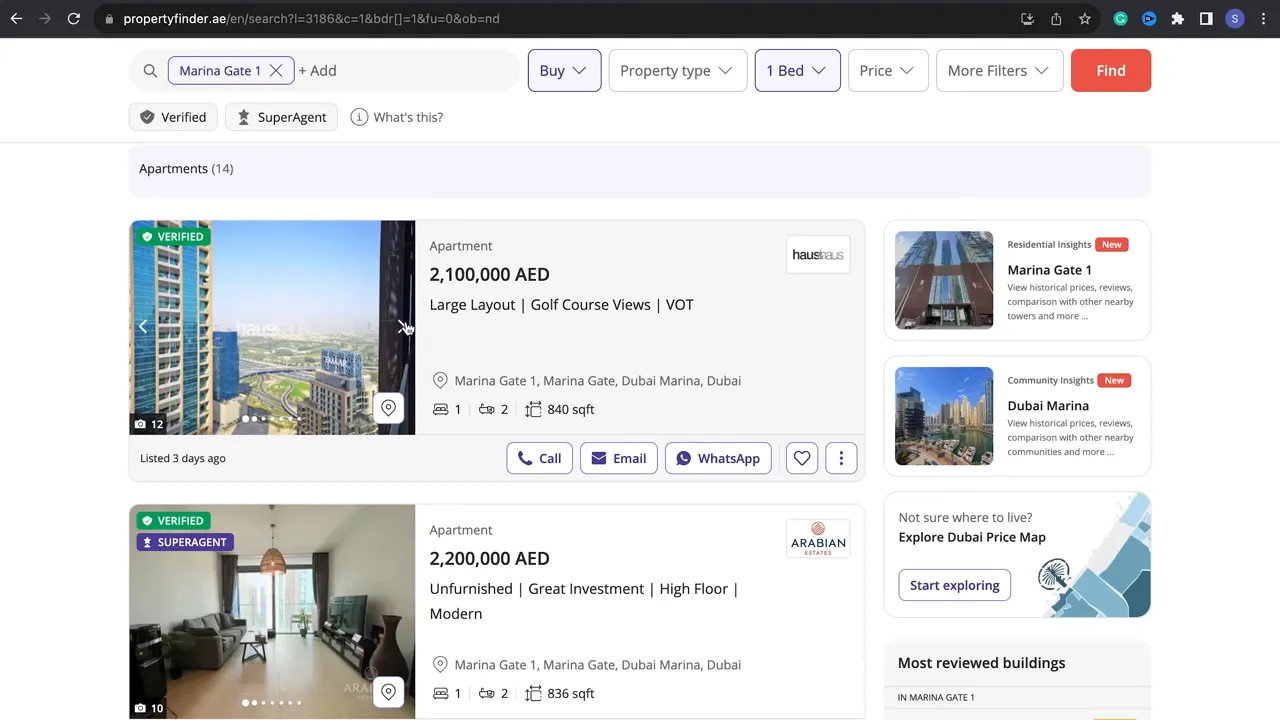
Task: Expand More Filters options
Action: (x=998, y=71)
